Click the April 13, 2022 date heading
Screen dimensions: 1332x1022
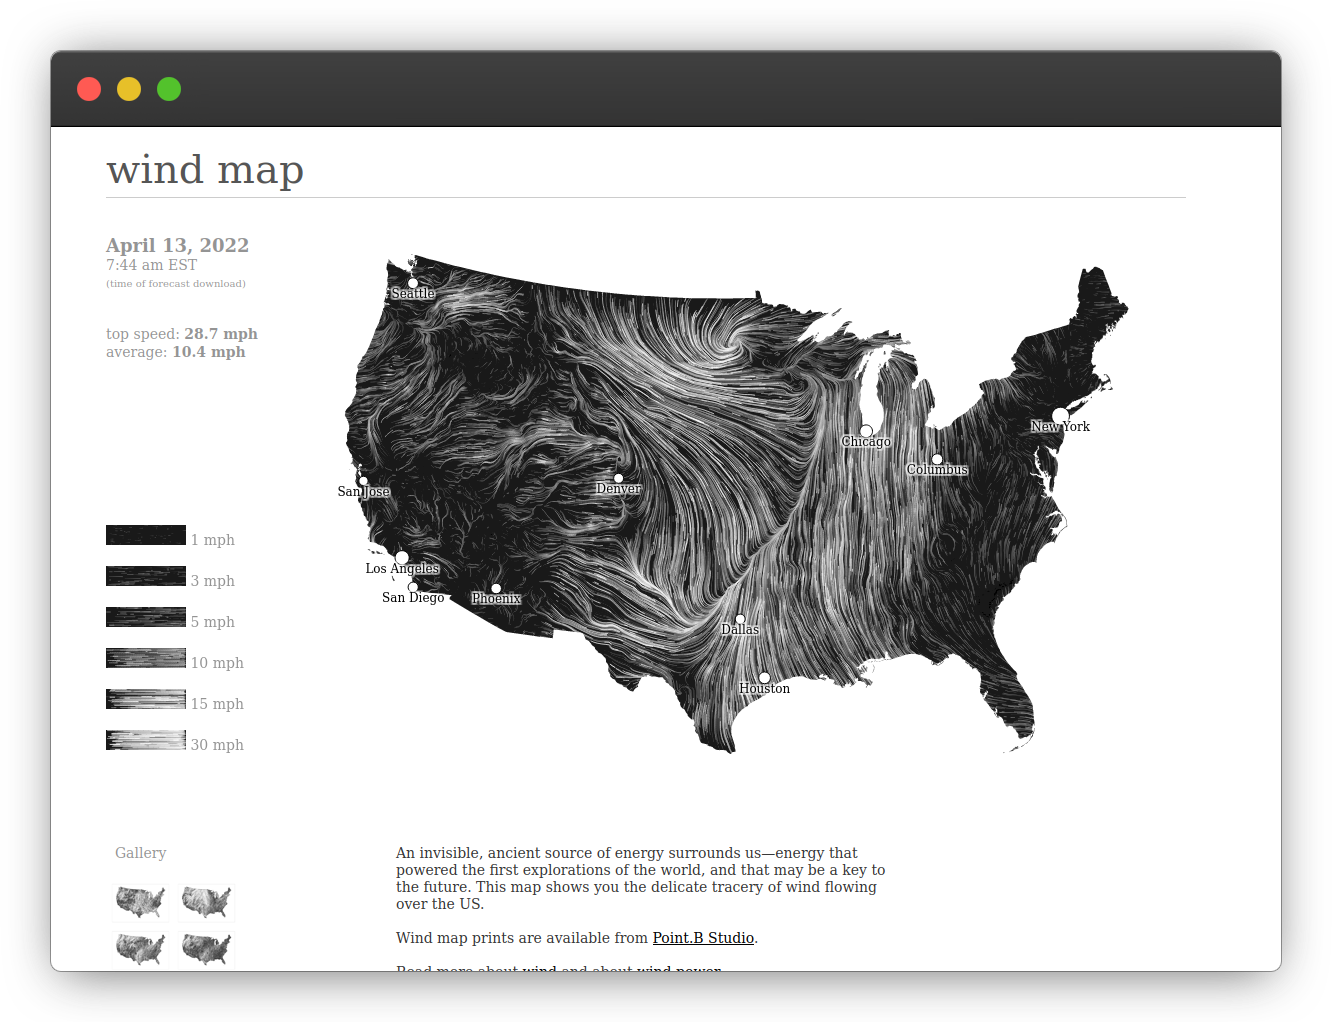pyautogui.click(x=177, y=245)
